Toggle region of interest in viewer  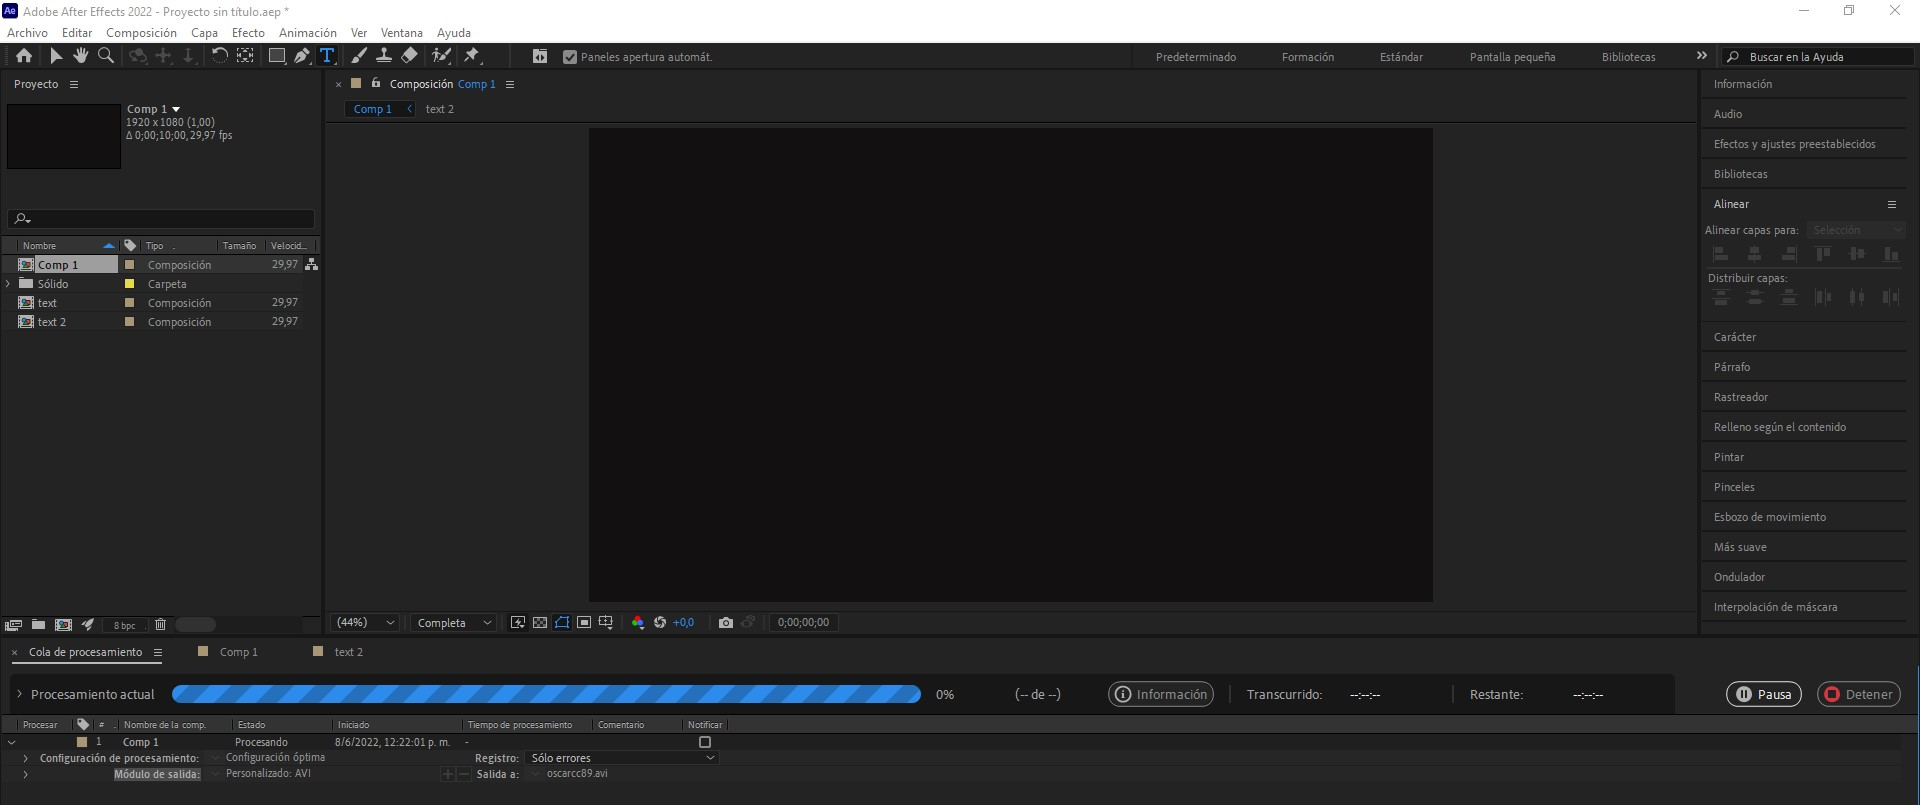pos(584,622)
